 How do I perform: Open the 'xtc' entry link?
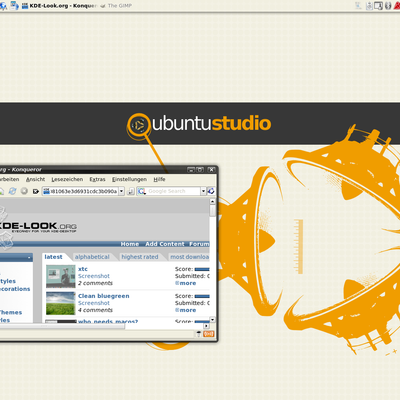tap(83, 269)
